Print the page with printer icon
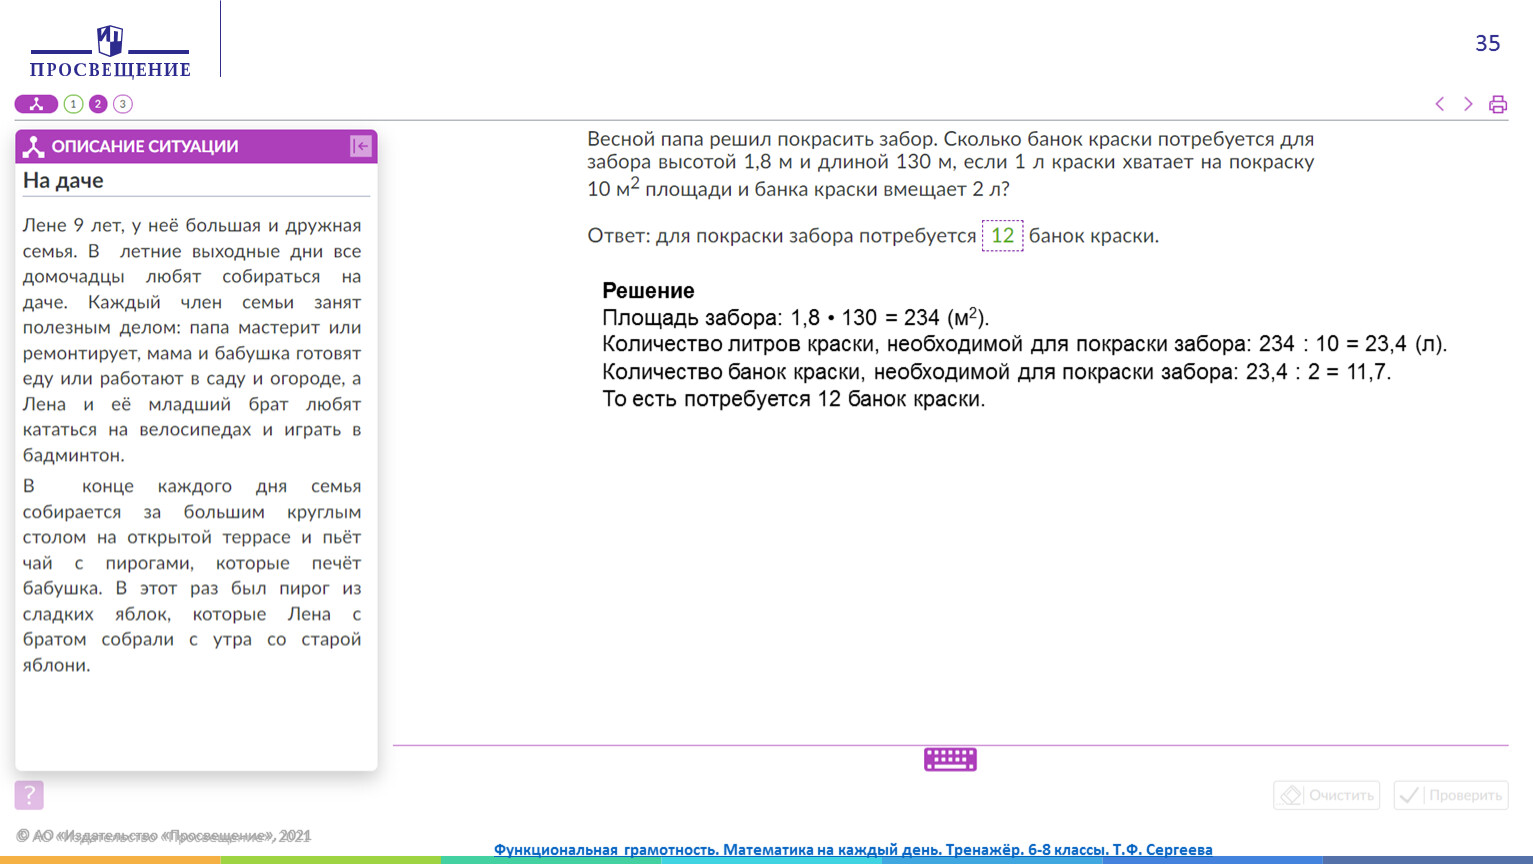 [x=1497, y=104]
